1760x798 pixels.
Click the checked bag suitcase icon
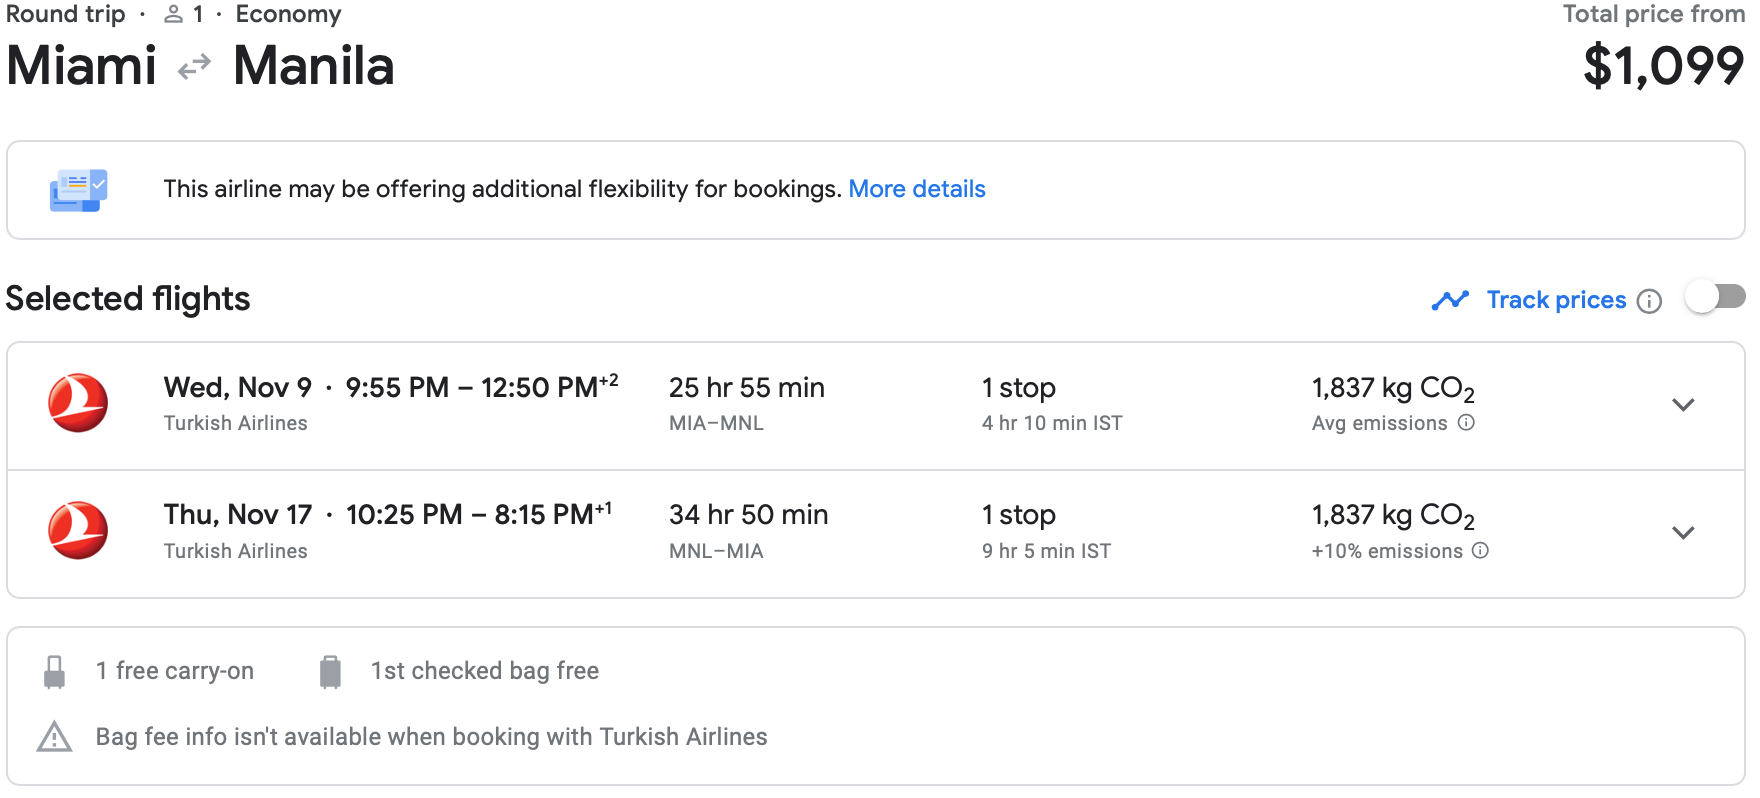330,672
